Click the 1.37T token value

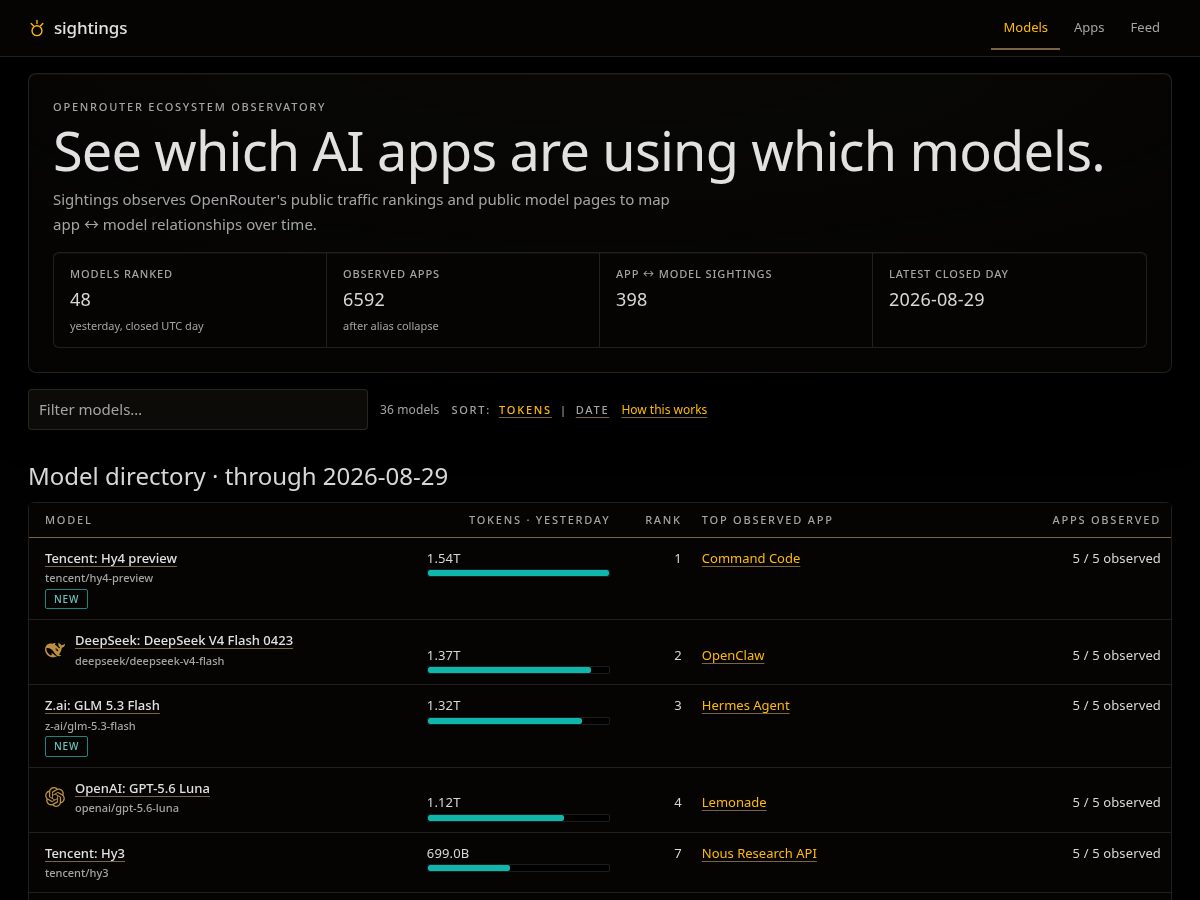coord(444,655)
